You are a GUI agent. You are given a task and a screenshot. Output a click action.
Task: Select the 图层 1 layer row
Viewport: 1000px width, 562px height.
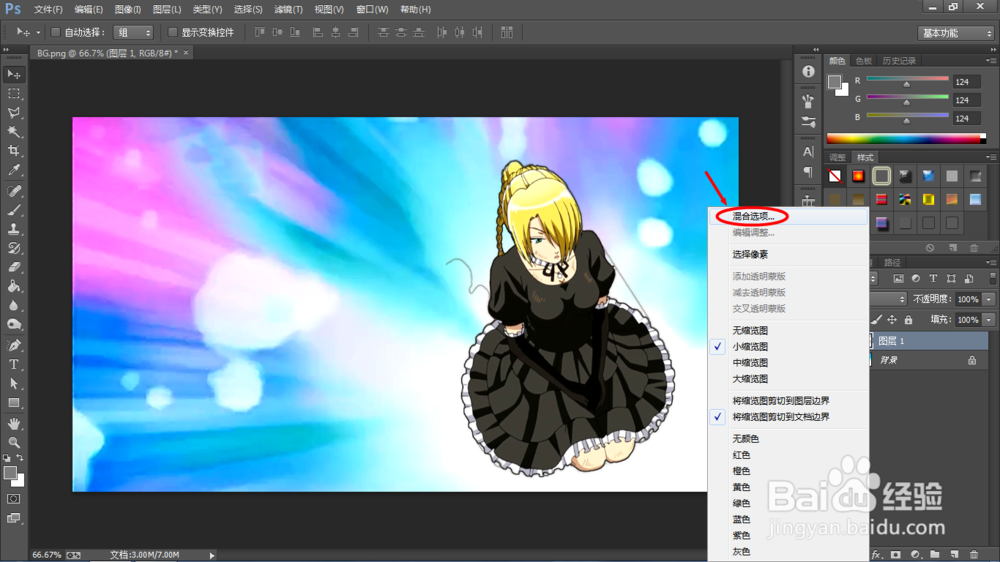tap(929, 341)
